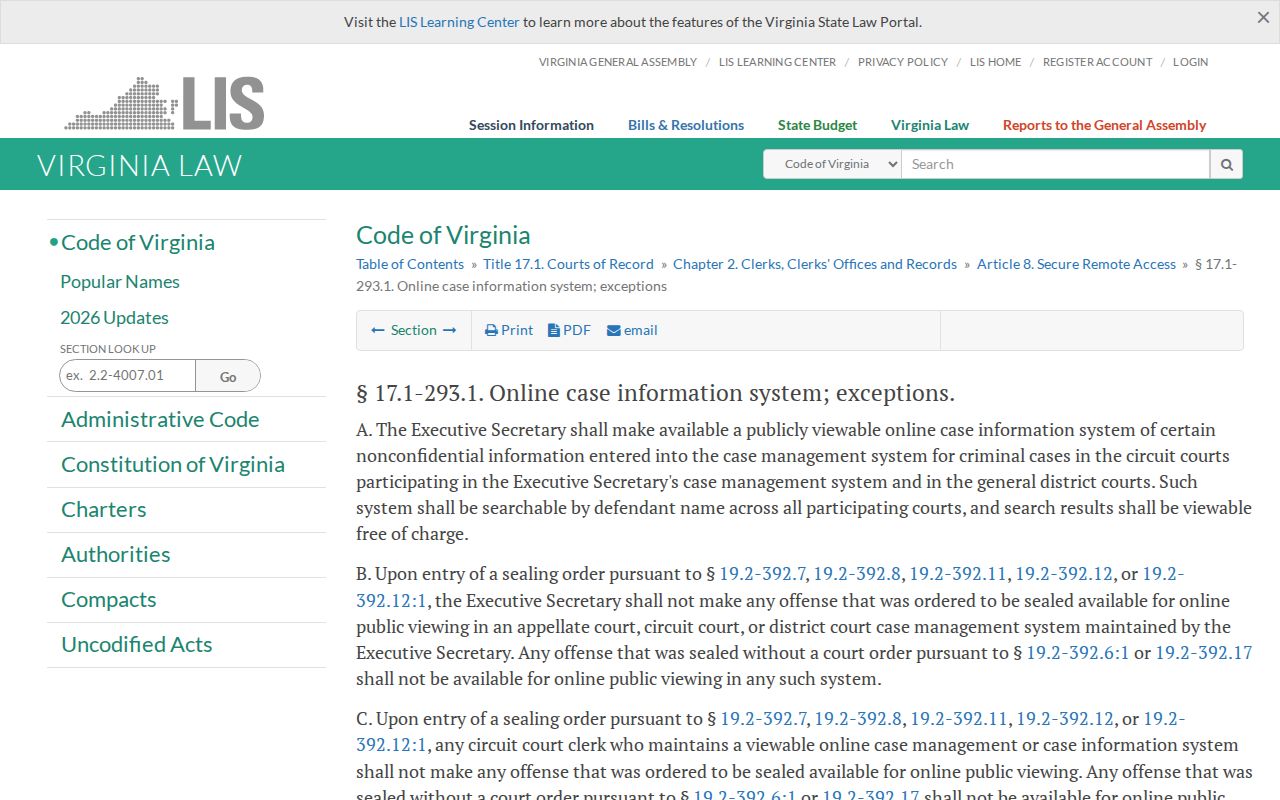Open Constitution of Virginia sidebar link

coord(173,464)
